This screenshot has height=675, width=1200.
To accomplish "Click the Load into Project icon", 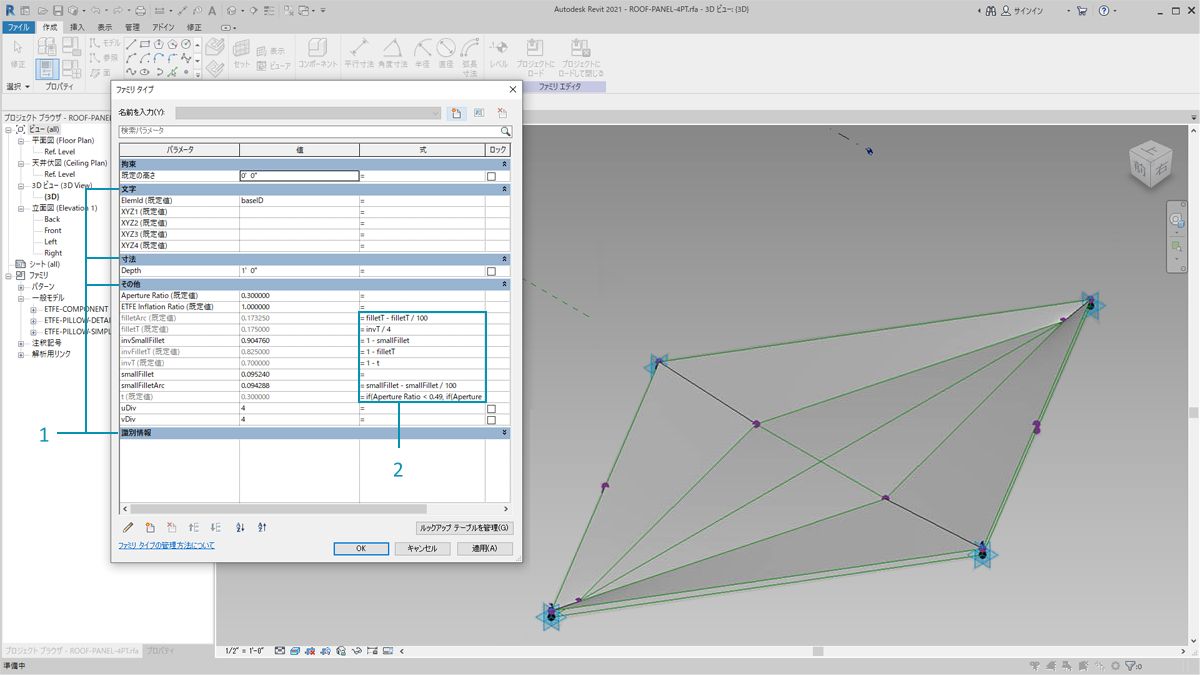I will (535, 56).
